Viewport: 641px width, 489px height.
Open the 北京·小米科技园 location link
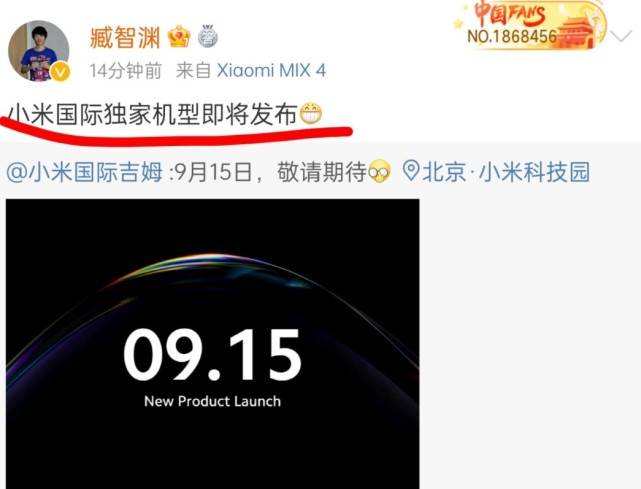pos(506,172)
